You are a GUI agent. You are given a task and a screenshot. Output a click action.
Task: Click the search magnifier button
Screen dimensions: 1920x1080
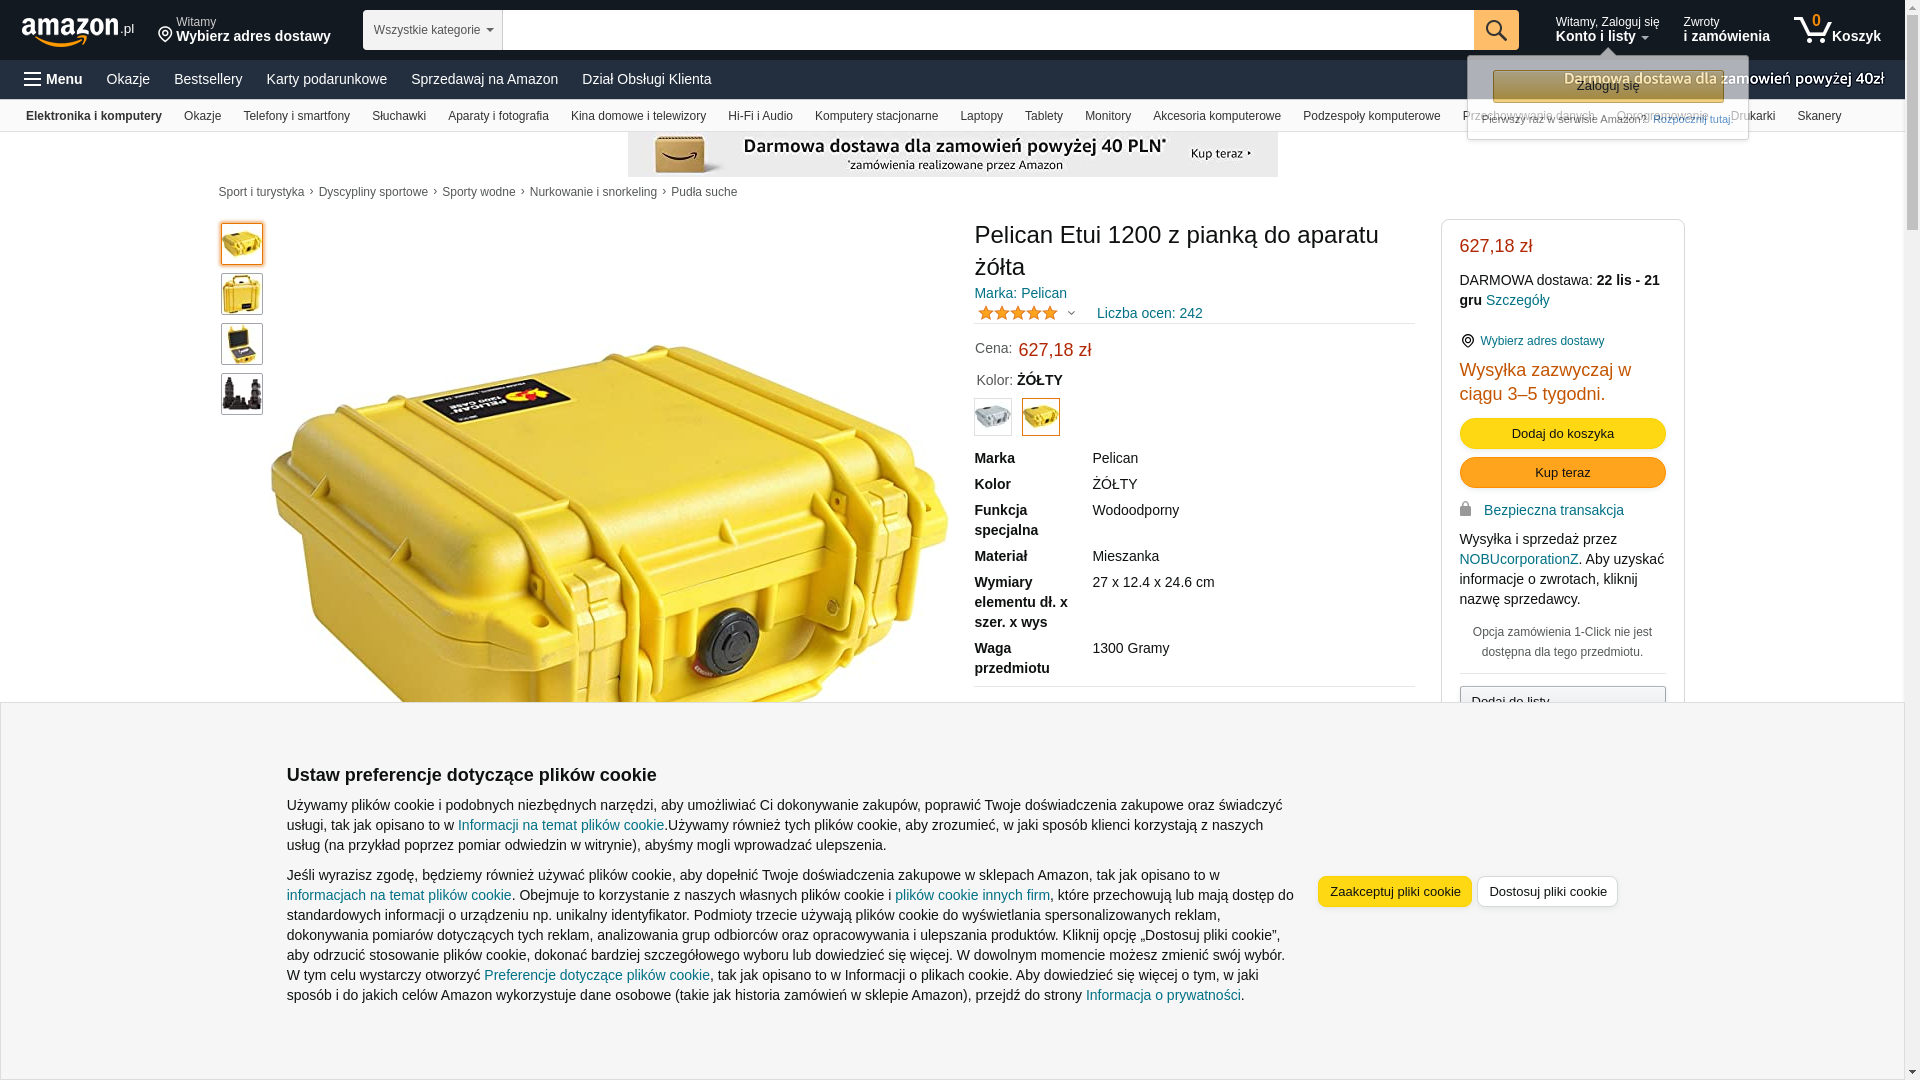1496,30
